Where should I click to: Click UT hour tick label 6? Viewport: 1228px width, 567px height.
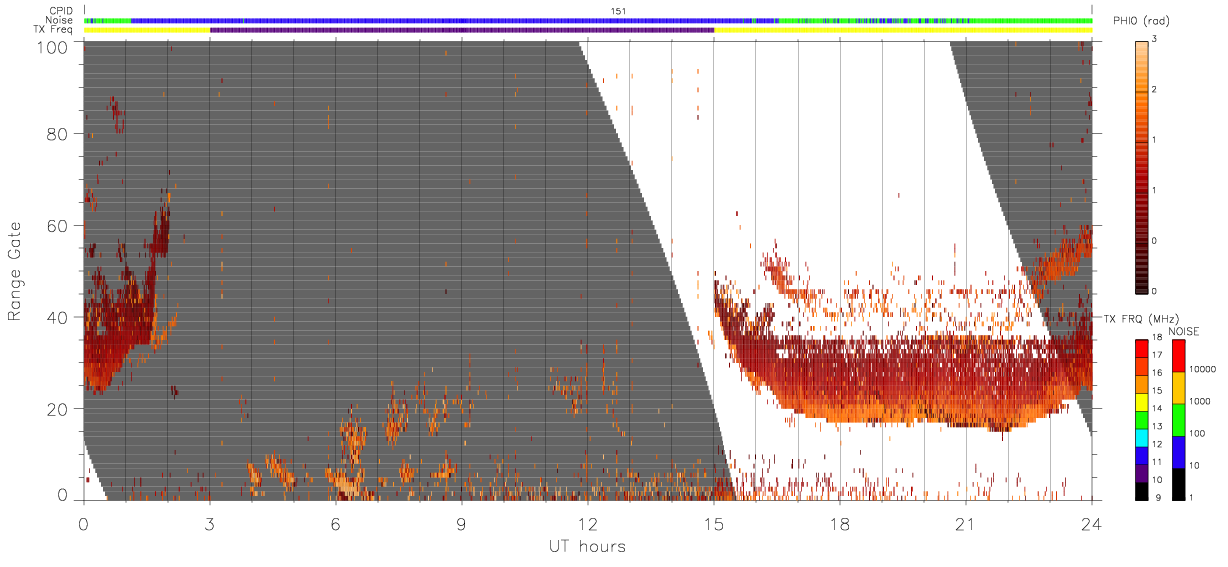(335, 523)
